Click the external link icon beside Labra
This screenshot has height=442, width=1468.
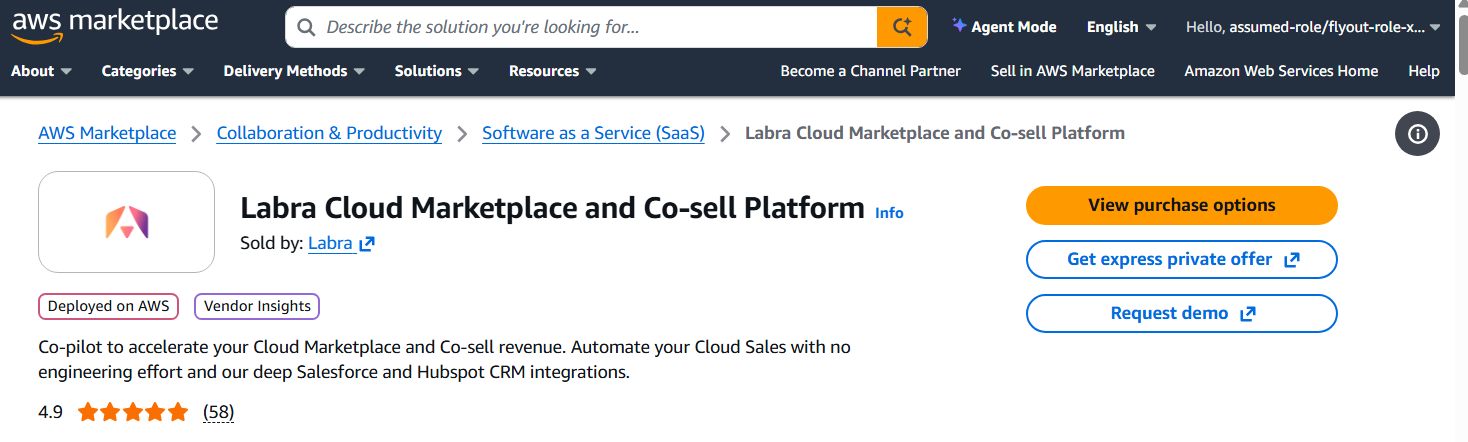[367, 243]
